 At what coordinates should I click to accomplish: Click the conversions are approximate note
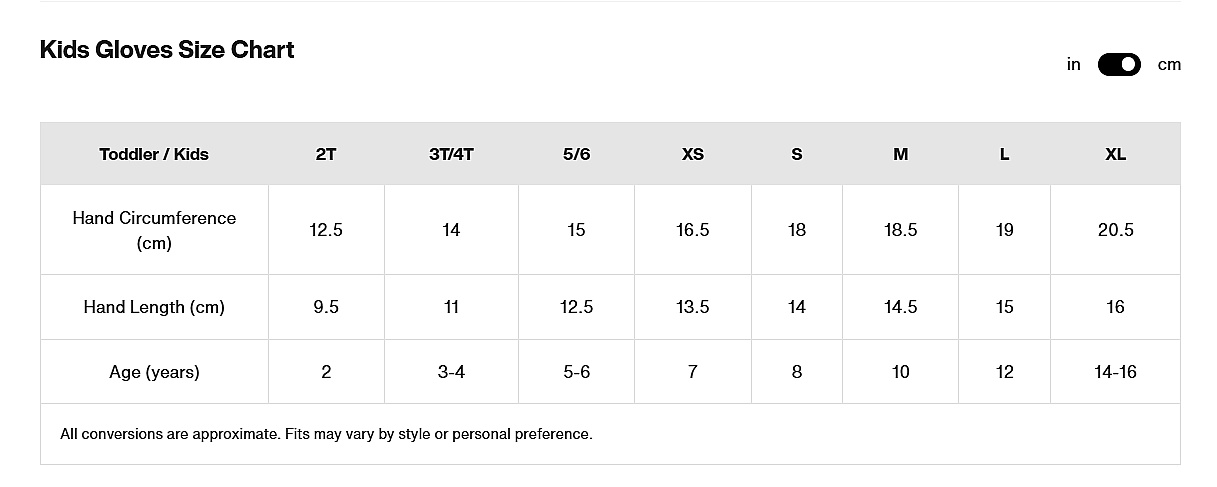(326, 434)
